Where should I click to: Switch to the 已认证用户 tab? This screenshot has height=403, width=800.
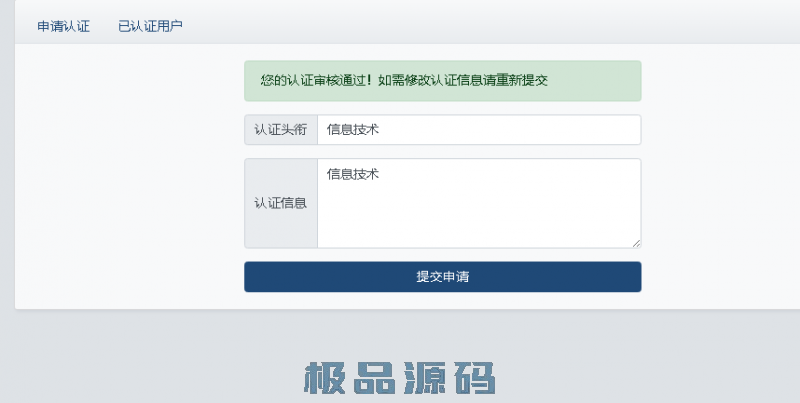(x=150, y=26)
